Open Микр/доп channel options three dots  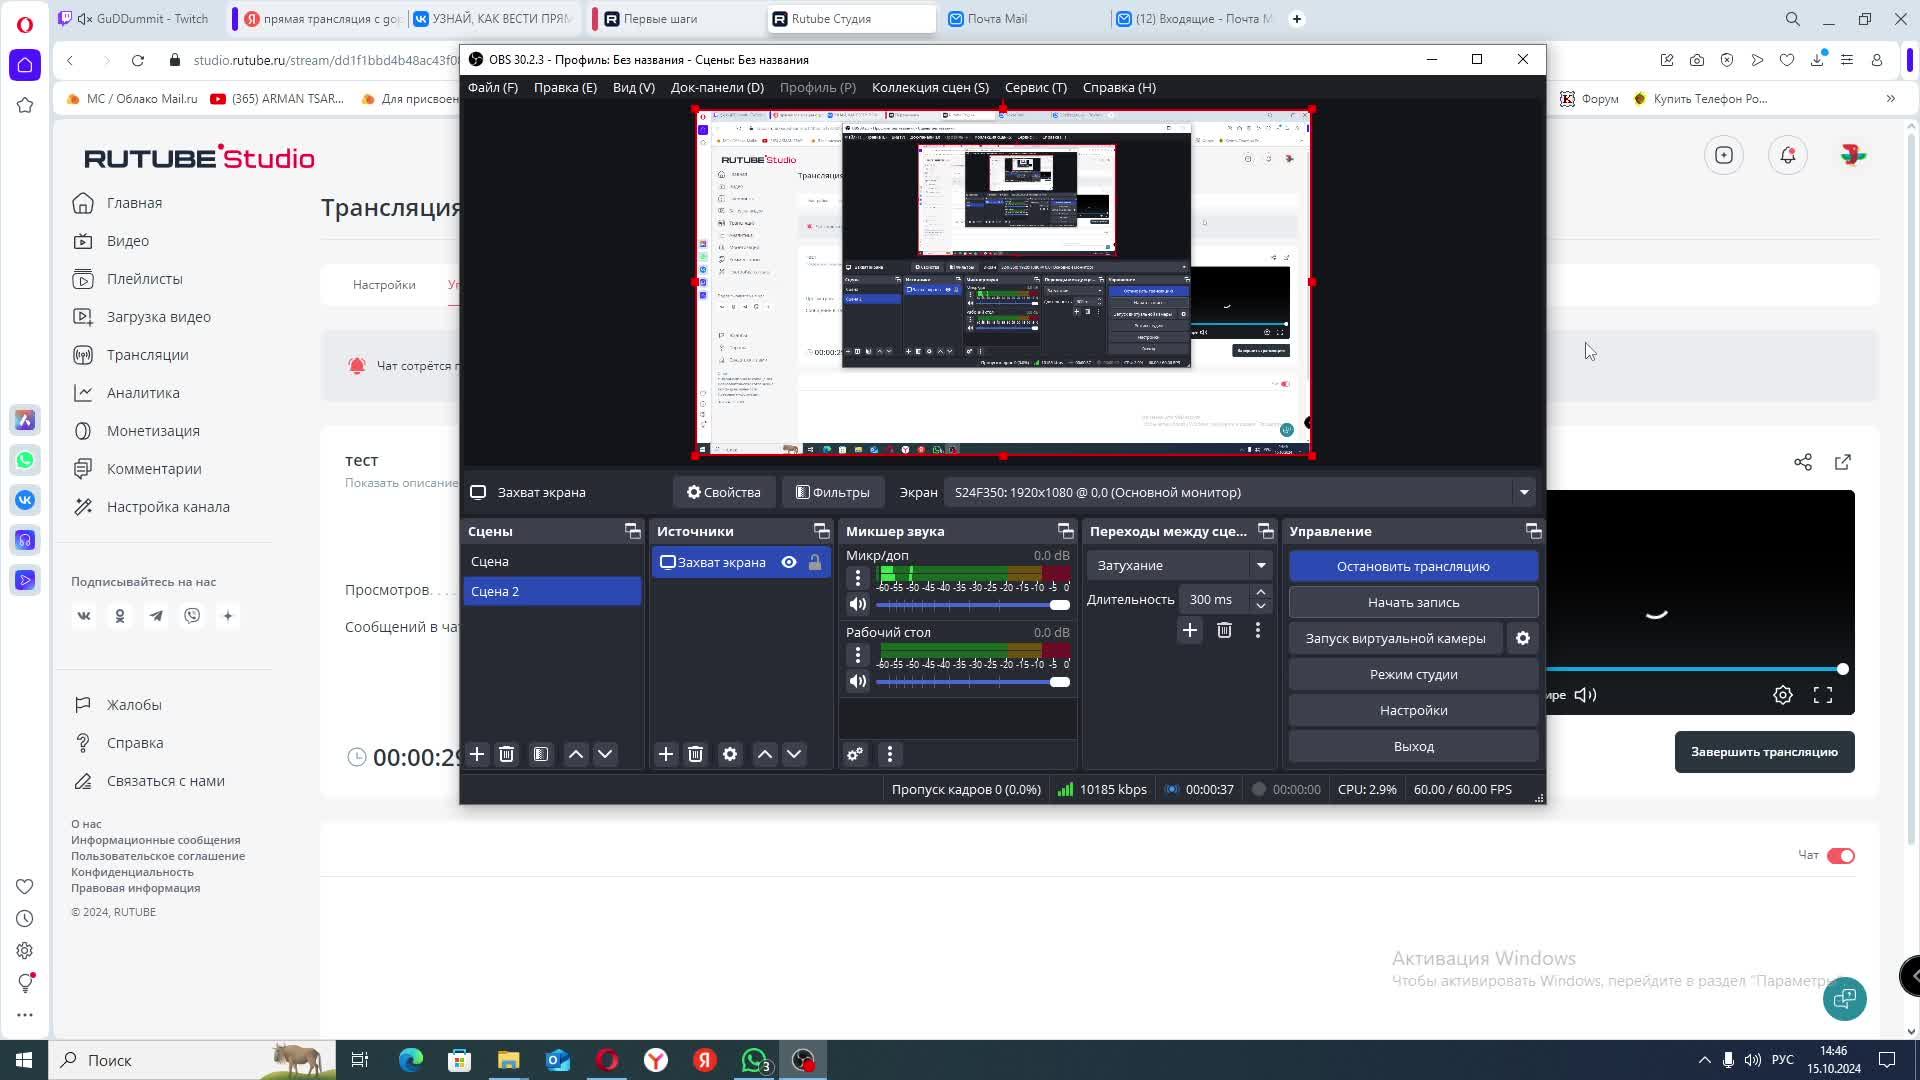pyautogui.click(x=857, y=578)
